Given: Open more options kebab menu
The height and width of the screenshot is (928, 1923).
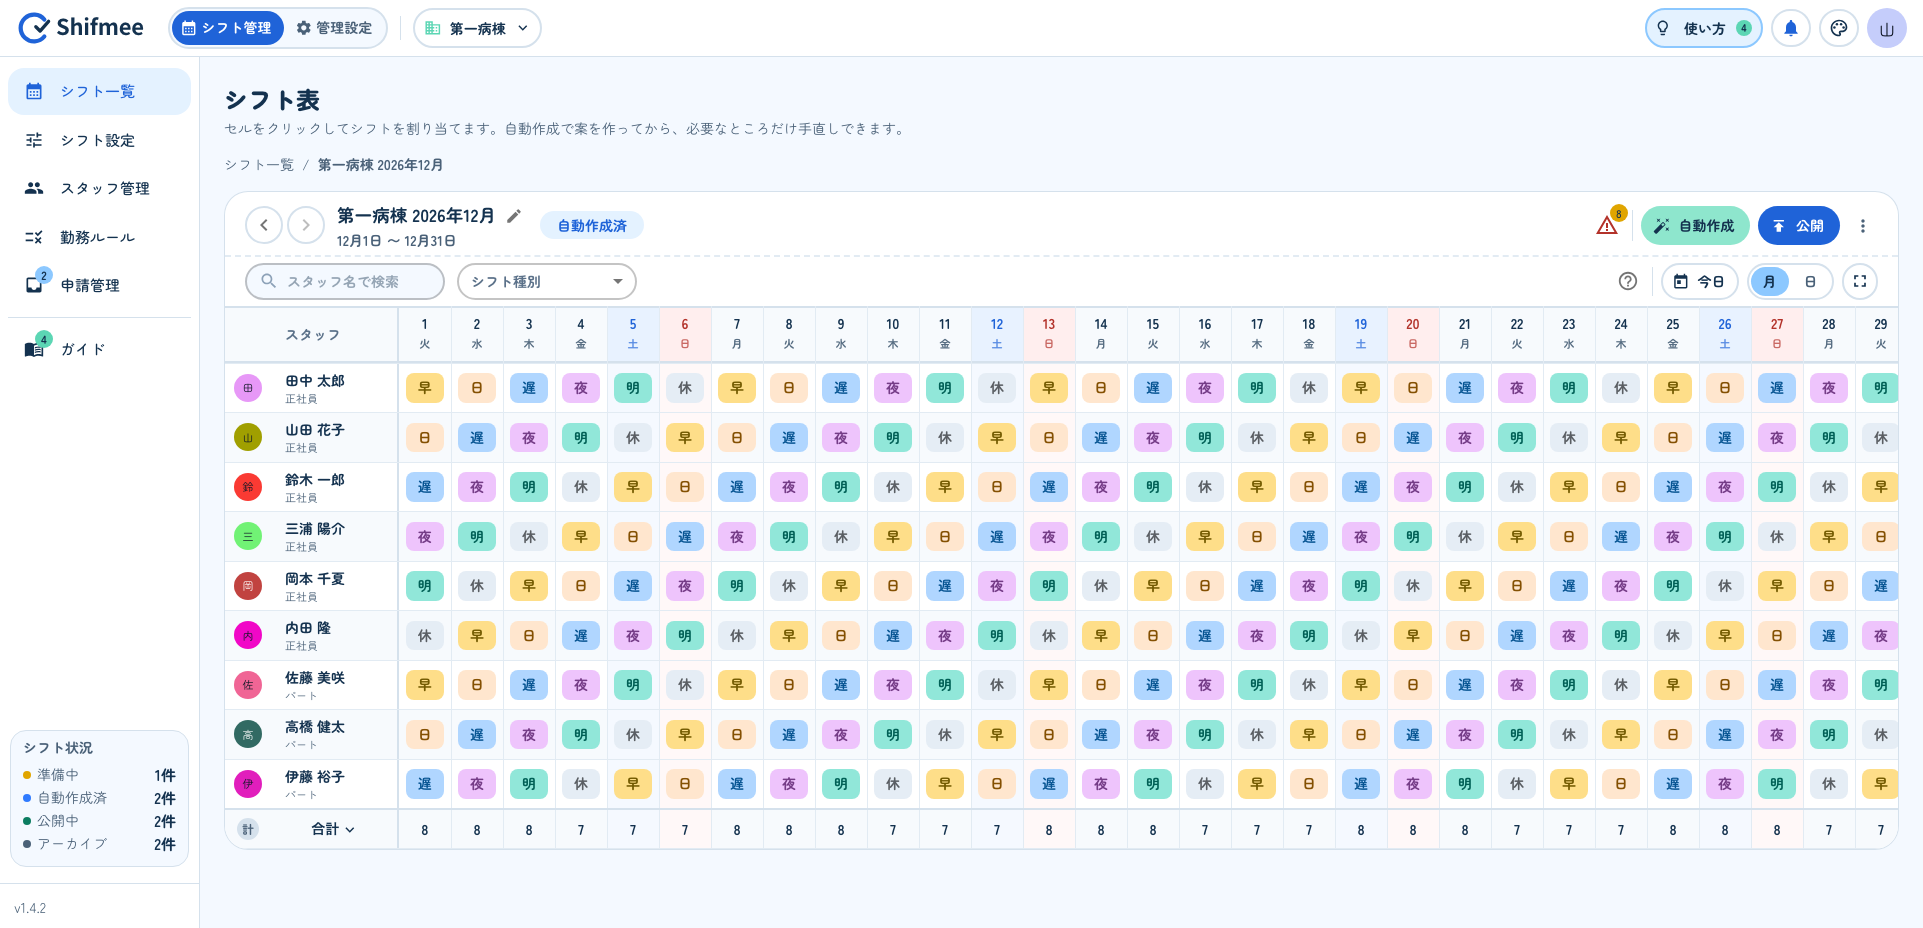Looking at the screenshot, I should [x=1863, y=226].
